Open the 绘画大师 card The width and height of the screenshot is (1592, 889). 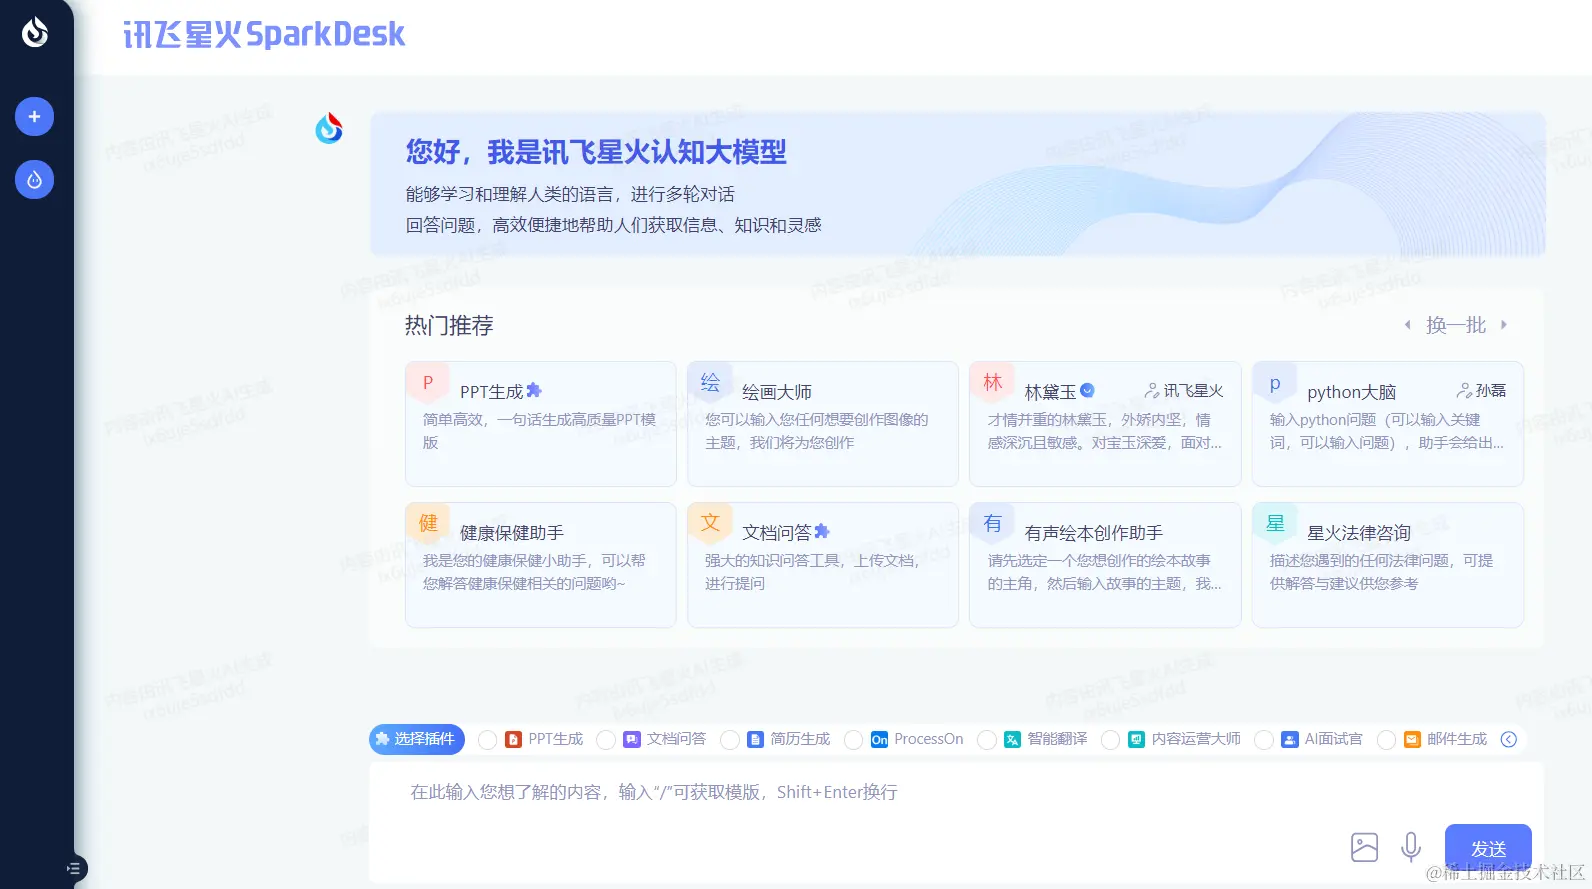[823, 424]
